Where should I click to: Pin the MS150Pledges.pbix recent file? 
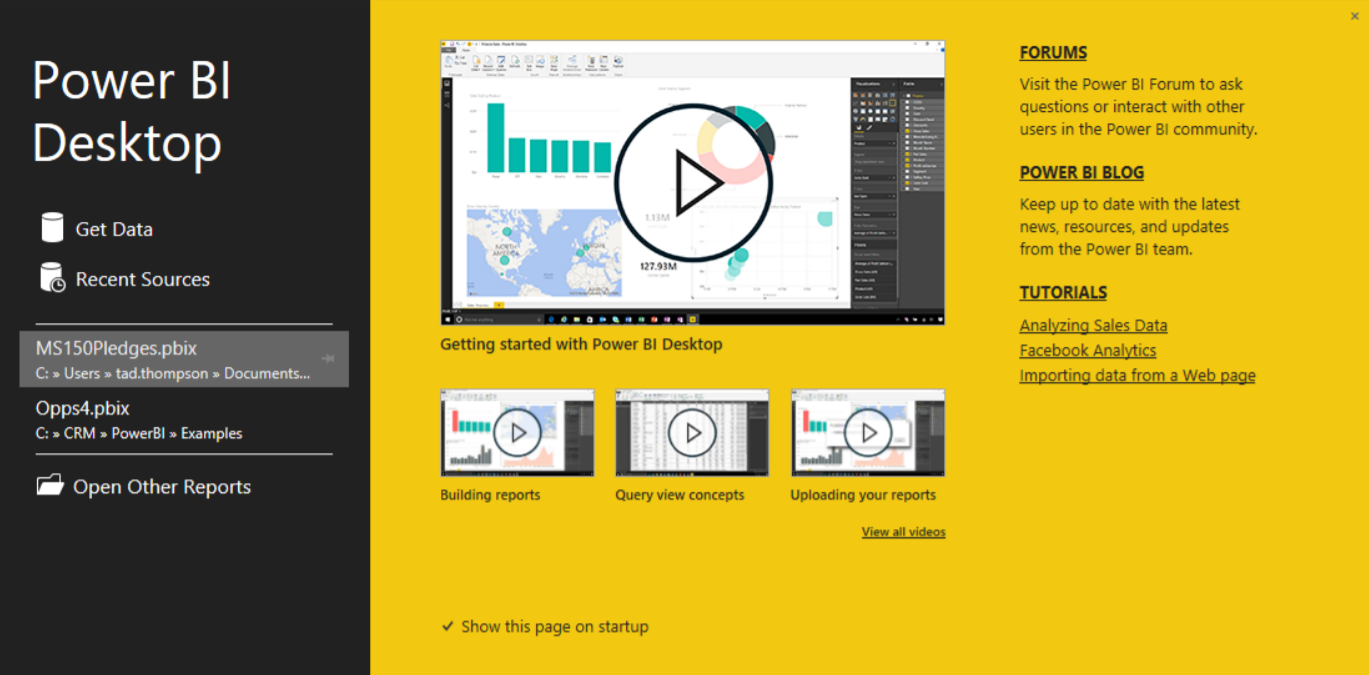click(328, 358)
